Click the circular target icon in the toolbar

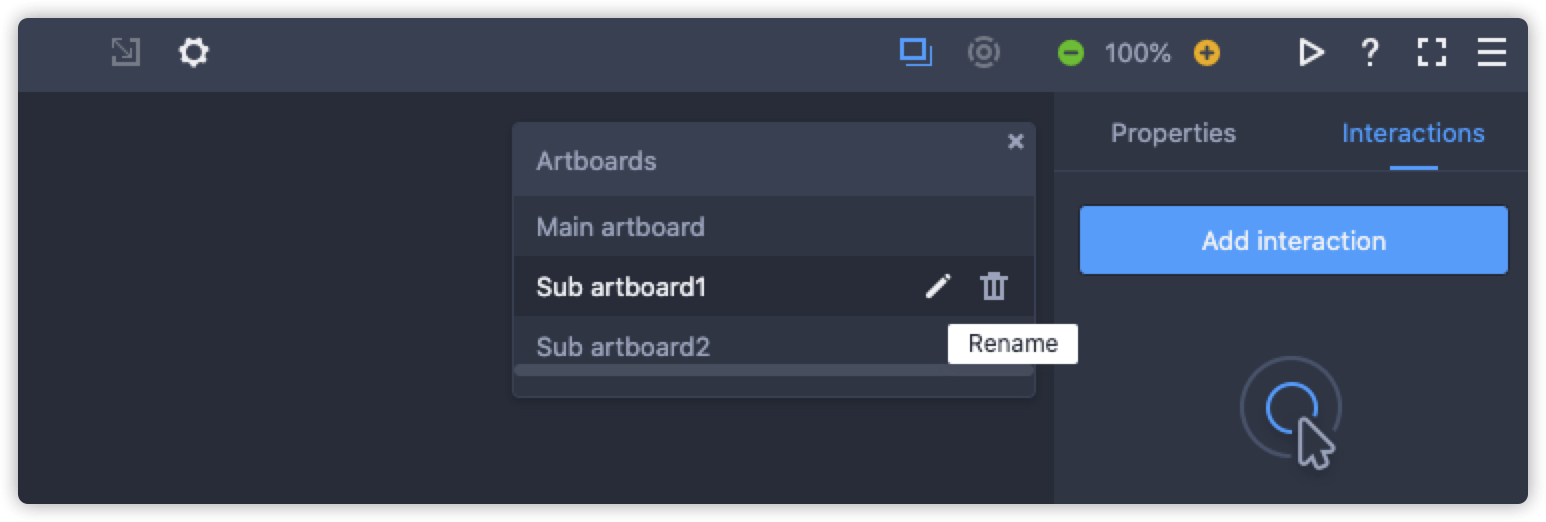[984, 52]
